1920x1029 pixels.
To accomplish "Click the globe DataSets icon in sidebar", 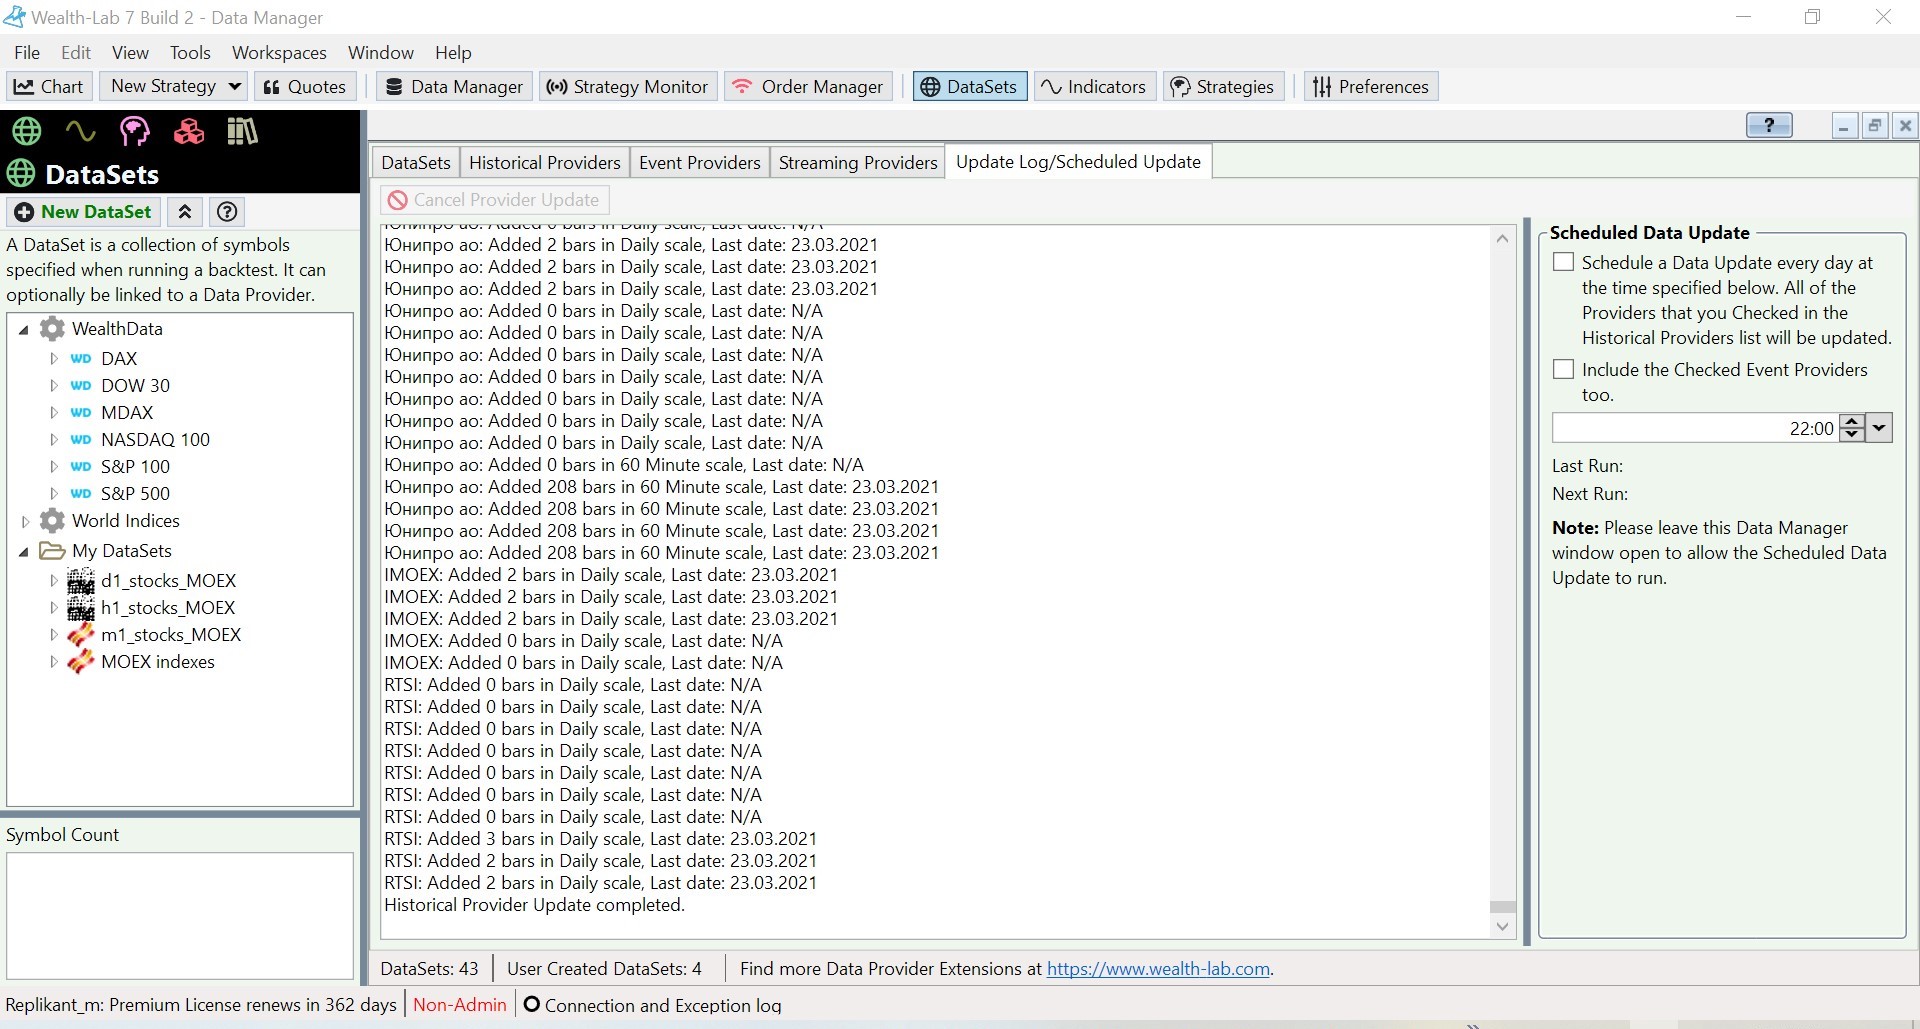I will [x=26, y=131].
